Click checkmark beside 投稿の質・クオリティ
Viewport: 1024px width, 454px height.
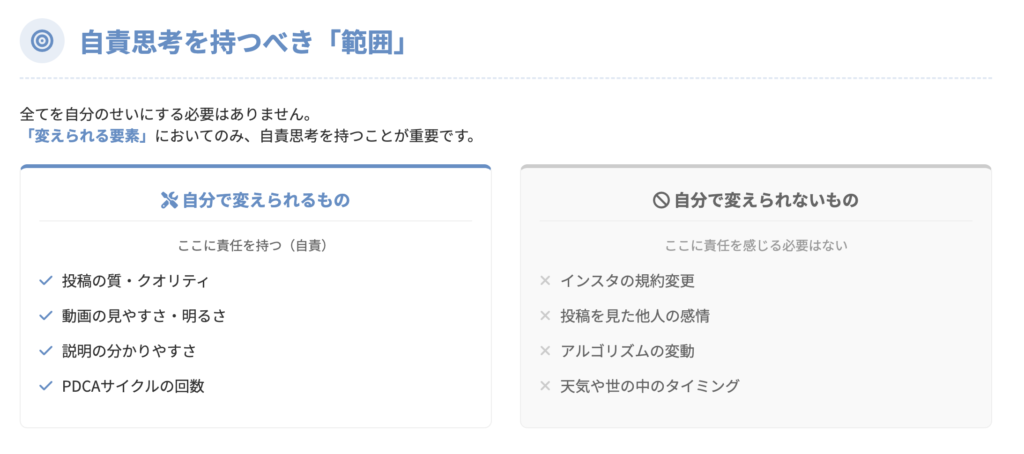pos(45,281)
